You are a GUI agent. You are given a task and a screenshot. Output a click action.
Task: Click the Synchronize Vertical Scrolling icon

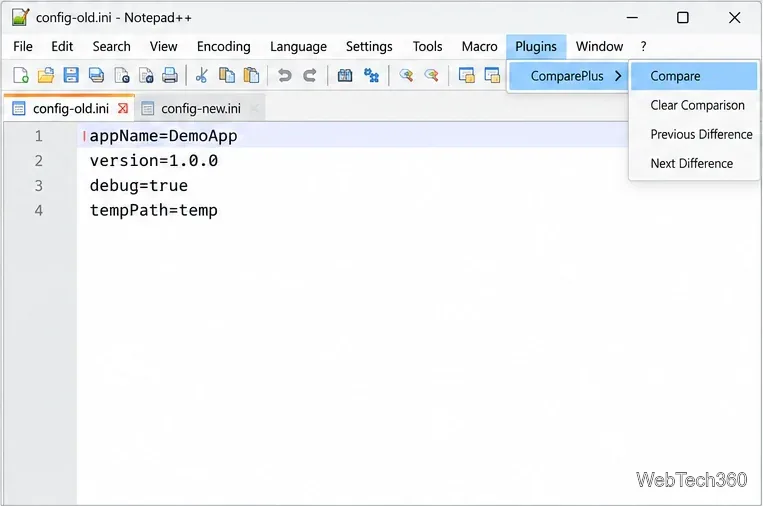click(x=467, y=75)
